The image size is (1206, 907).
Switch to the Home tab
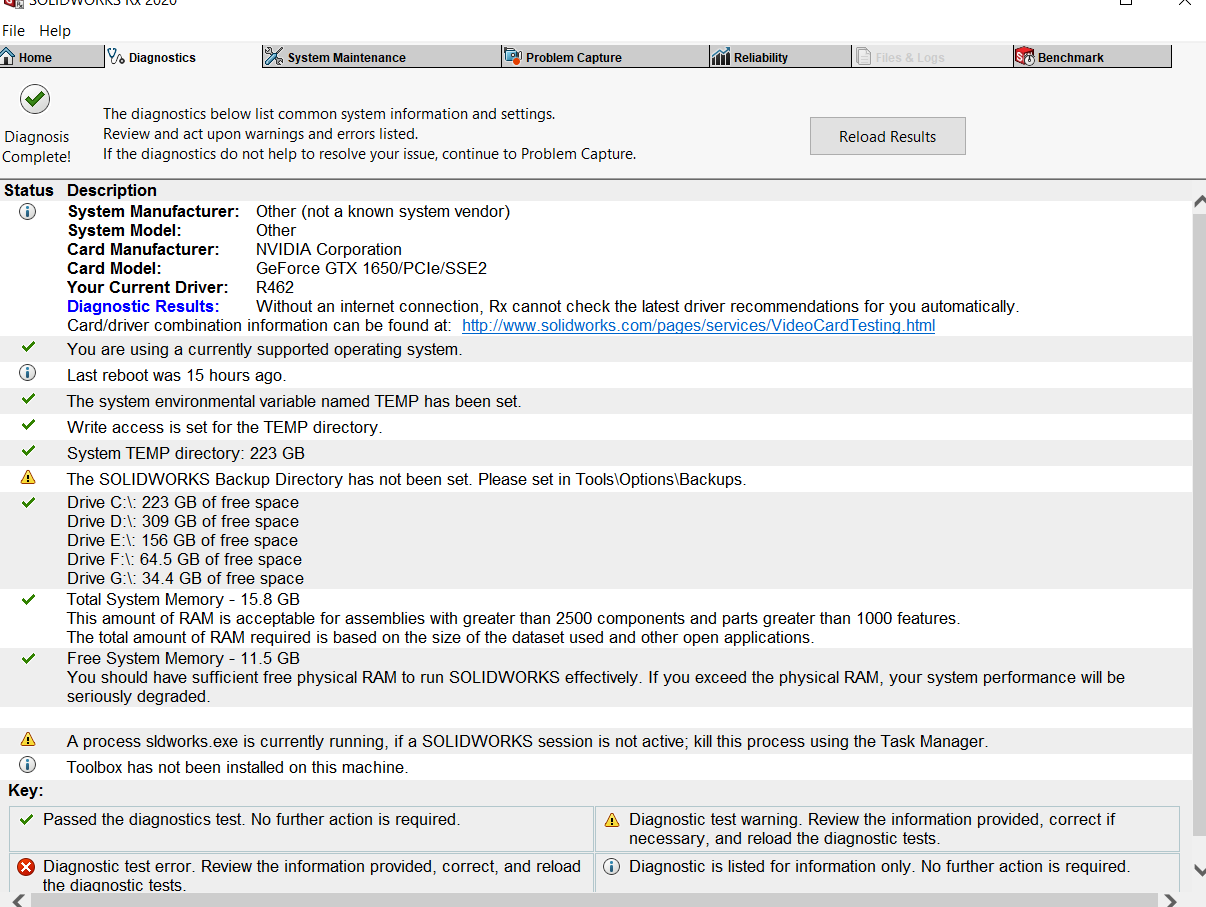tap(51, 57)
